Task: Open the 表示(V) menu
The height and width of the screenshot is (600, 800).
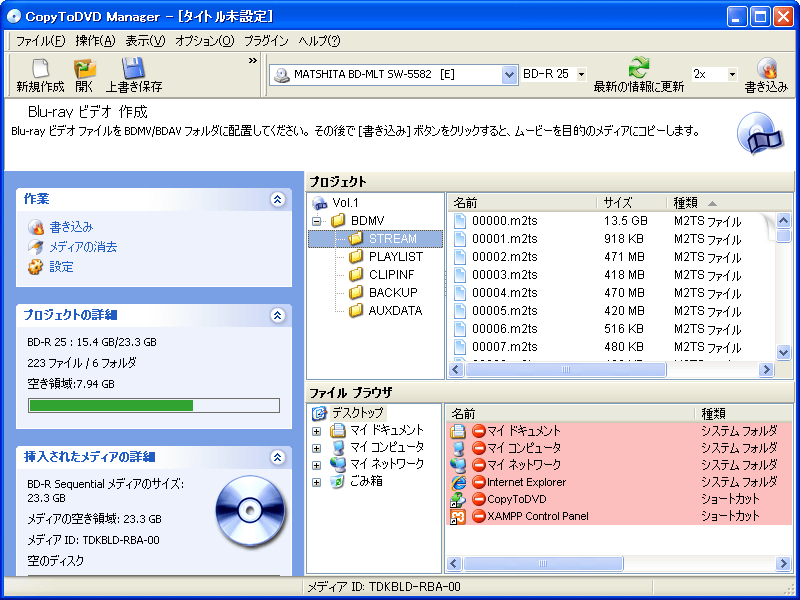Action: point(145,41)
